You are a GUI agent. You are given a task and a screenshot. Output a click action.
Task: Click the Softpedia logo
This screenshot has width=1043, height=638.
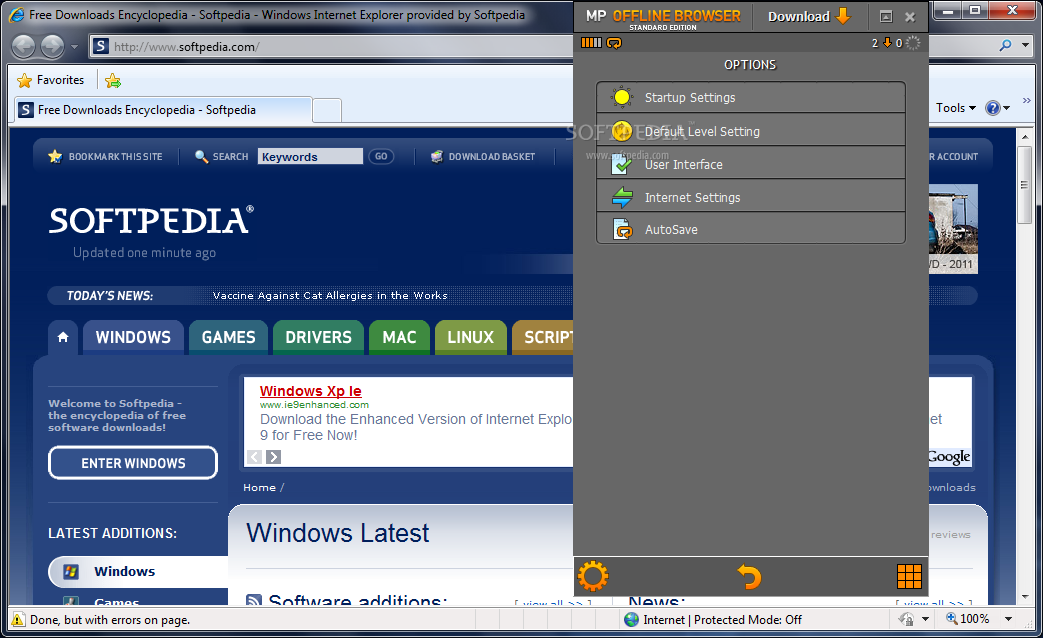pyautogui.click(x=151, y=220)
